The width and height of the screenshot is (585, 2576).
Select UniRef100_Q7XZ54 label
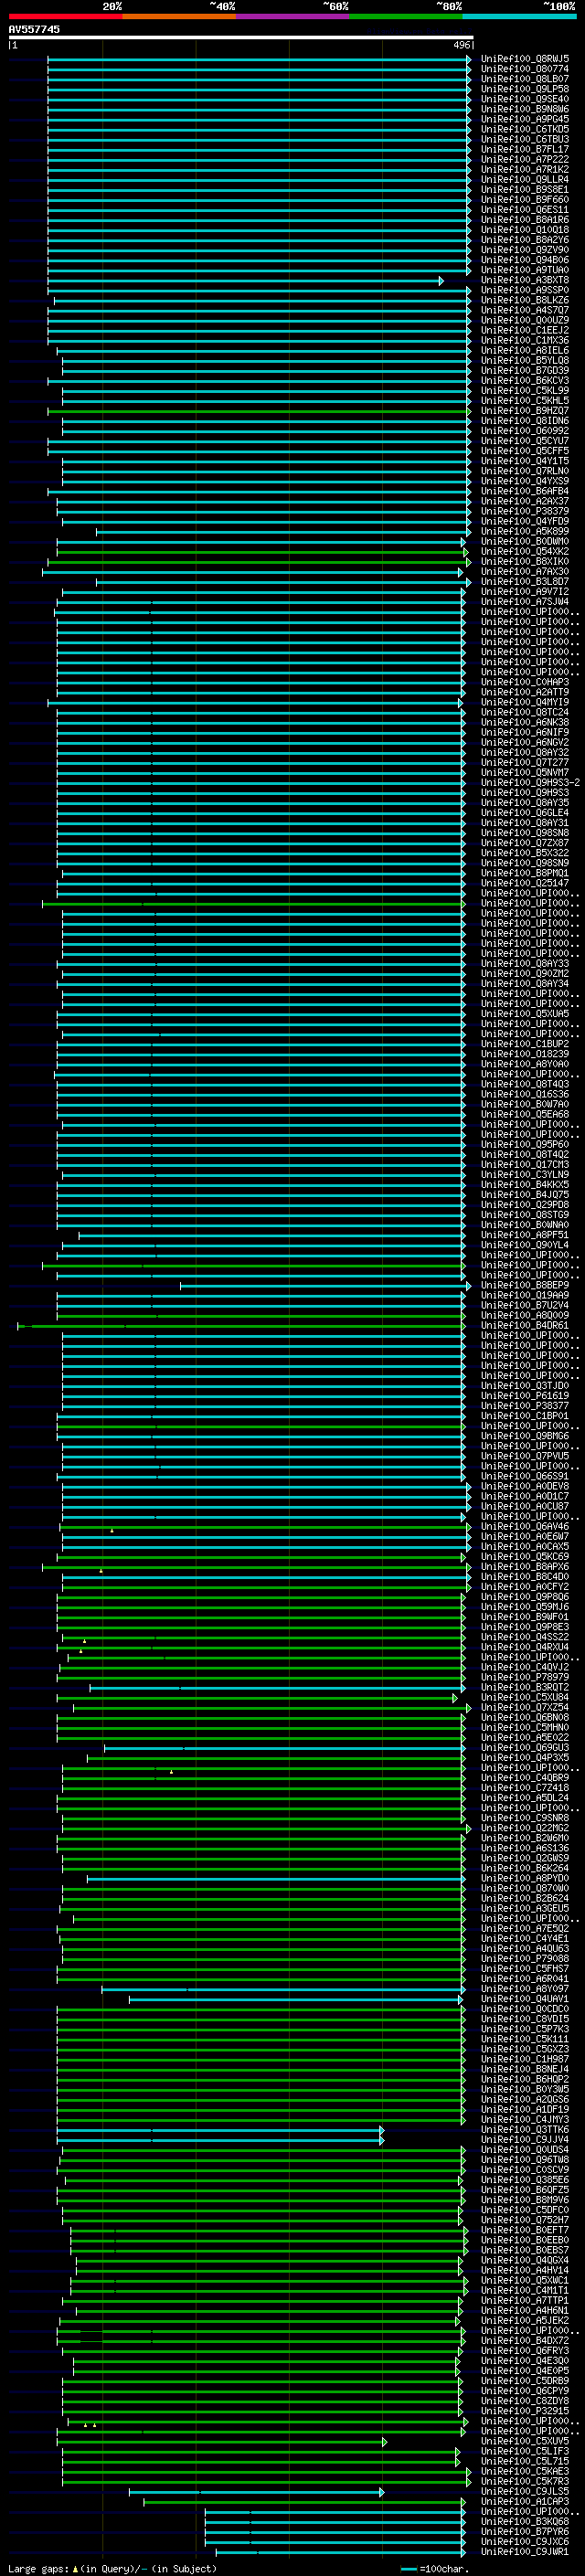[524, 1707]
